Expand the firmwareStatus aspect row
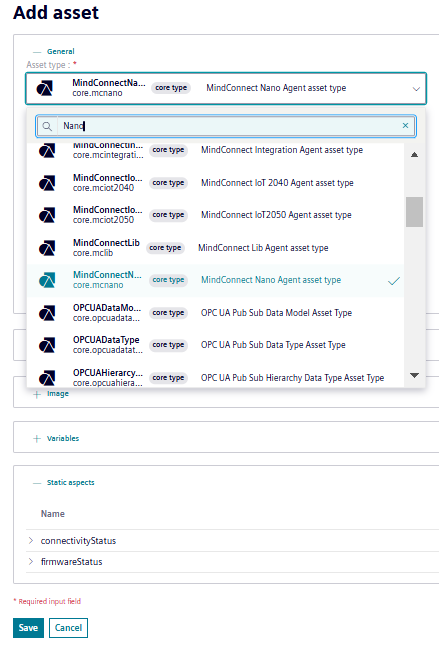This screenshot has width=439, height=646. 31,561
